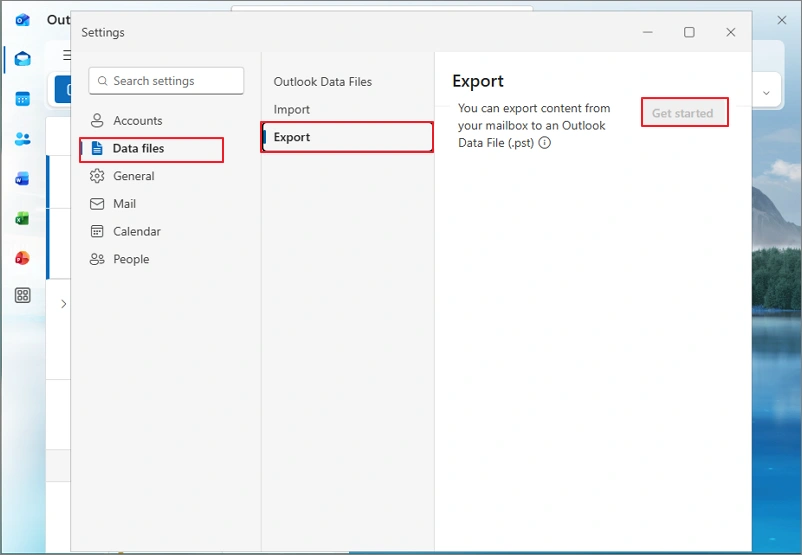Toggle the hamburger menu in Outlook window
The width and height of the screenshot is (802, 555).
[66, 55]
